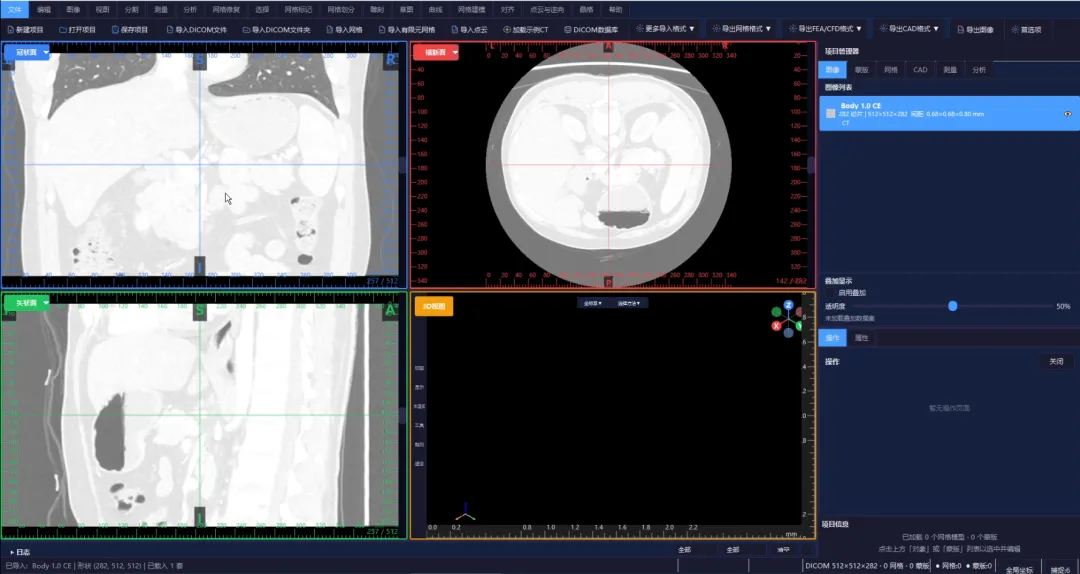Click 工具 item in 3D view sidebar

pyautogui.click(x=419, y=426)
